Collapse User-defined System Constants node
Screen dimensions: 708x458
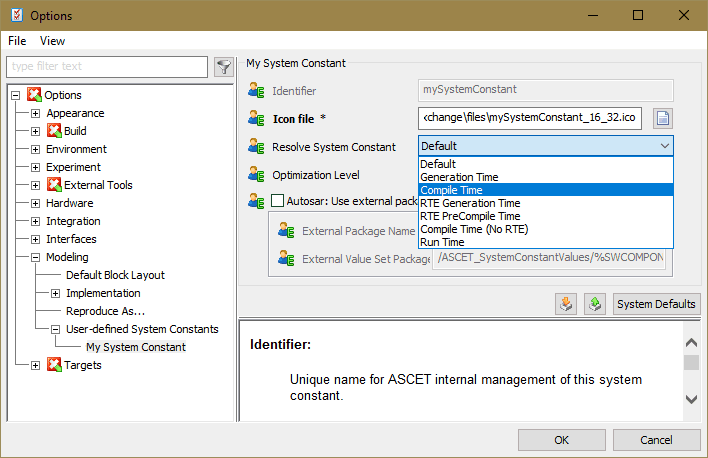click(55, 329)
